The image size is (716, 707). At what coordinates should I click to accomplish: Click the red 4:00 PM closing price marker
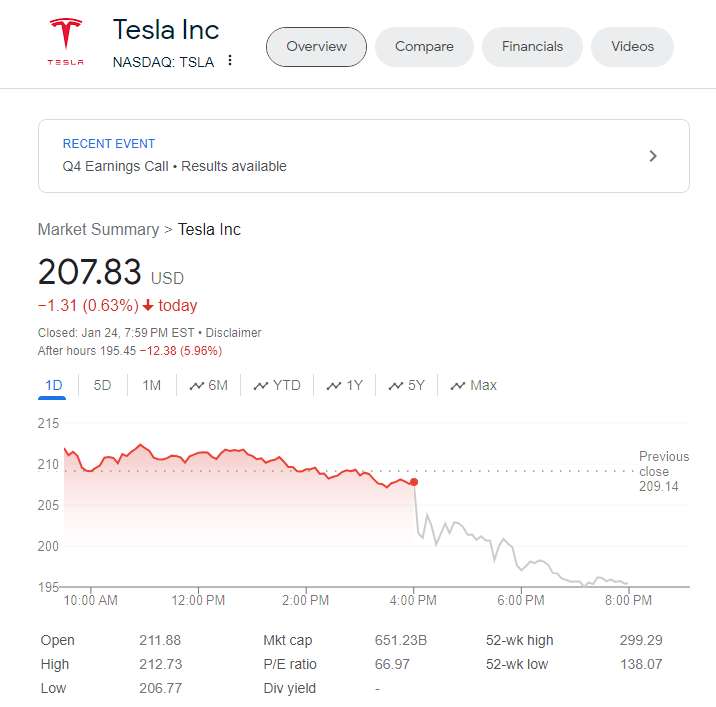tap(414, 482)
